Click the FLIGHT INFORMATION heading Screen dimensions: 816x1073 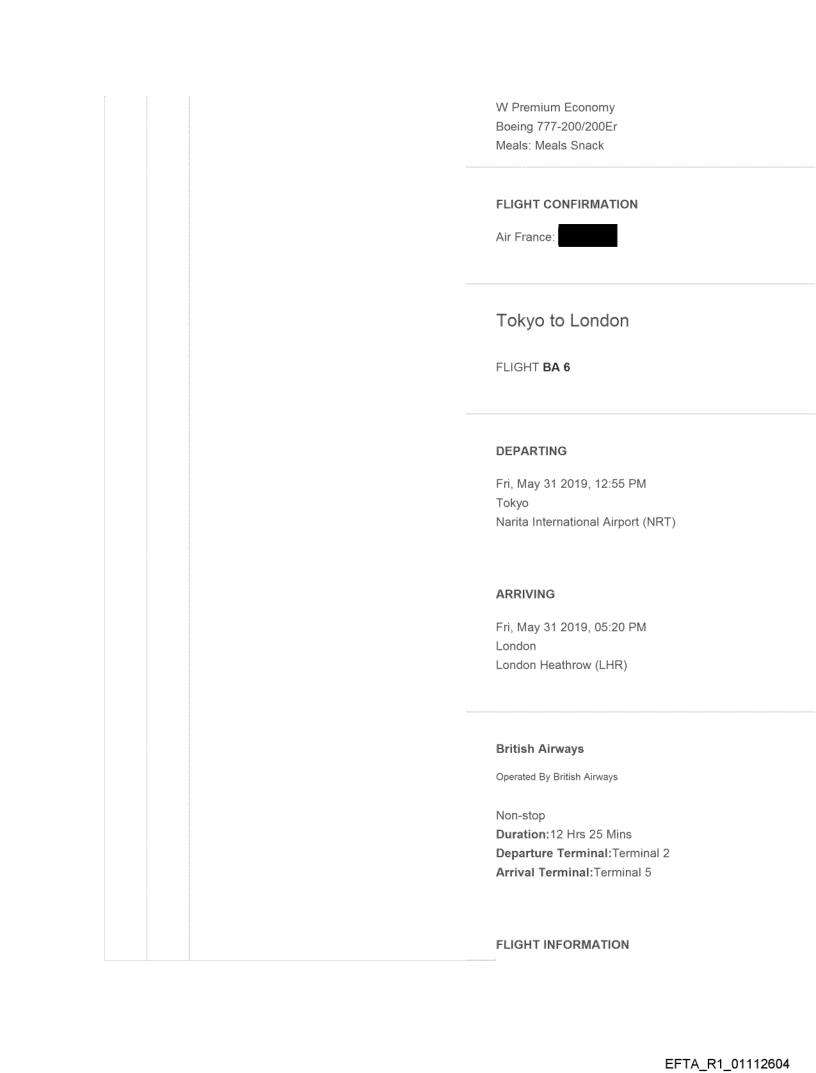(562, 944)
